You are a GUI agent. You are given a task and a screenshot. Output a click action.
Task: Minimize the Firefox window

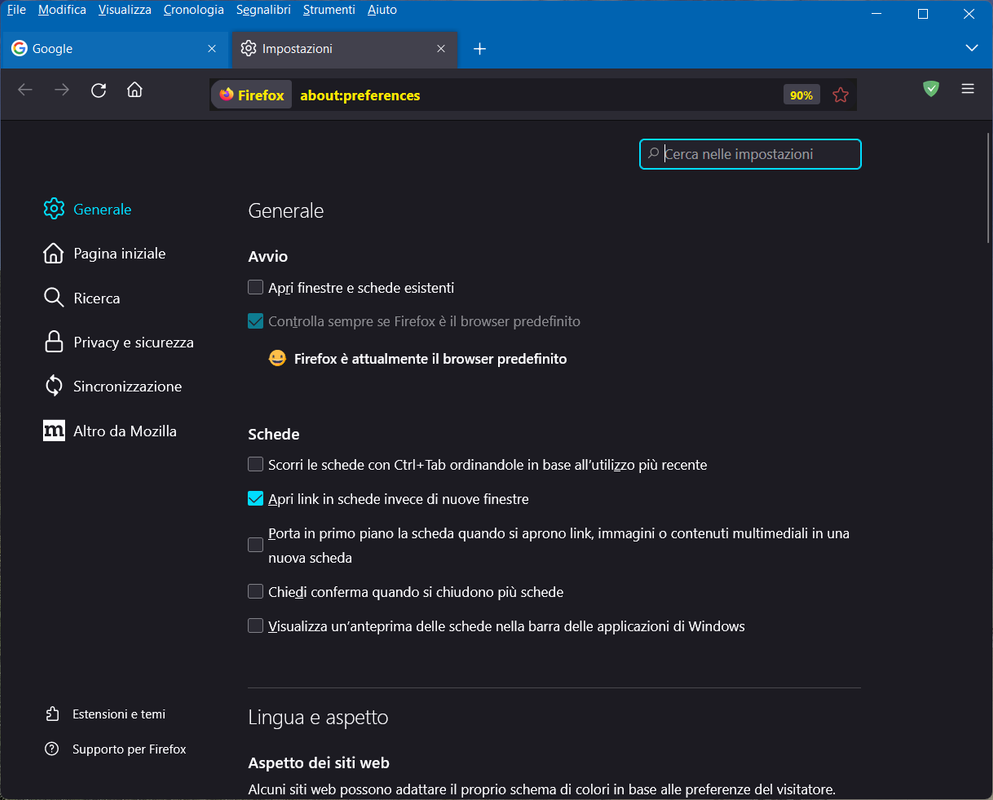pyautogui.click(x=876, y=14)
